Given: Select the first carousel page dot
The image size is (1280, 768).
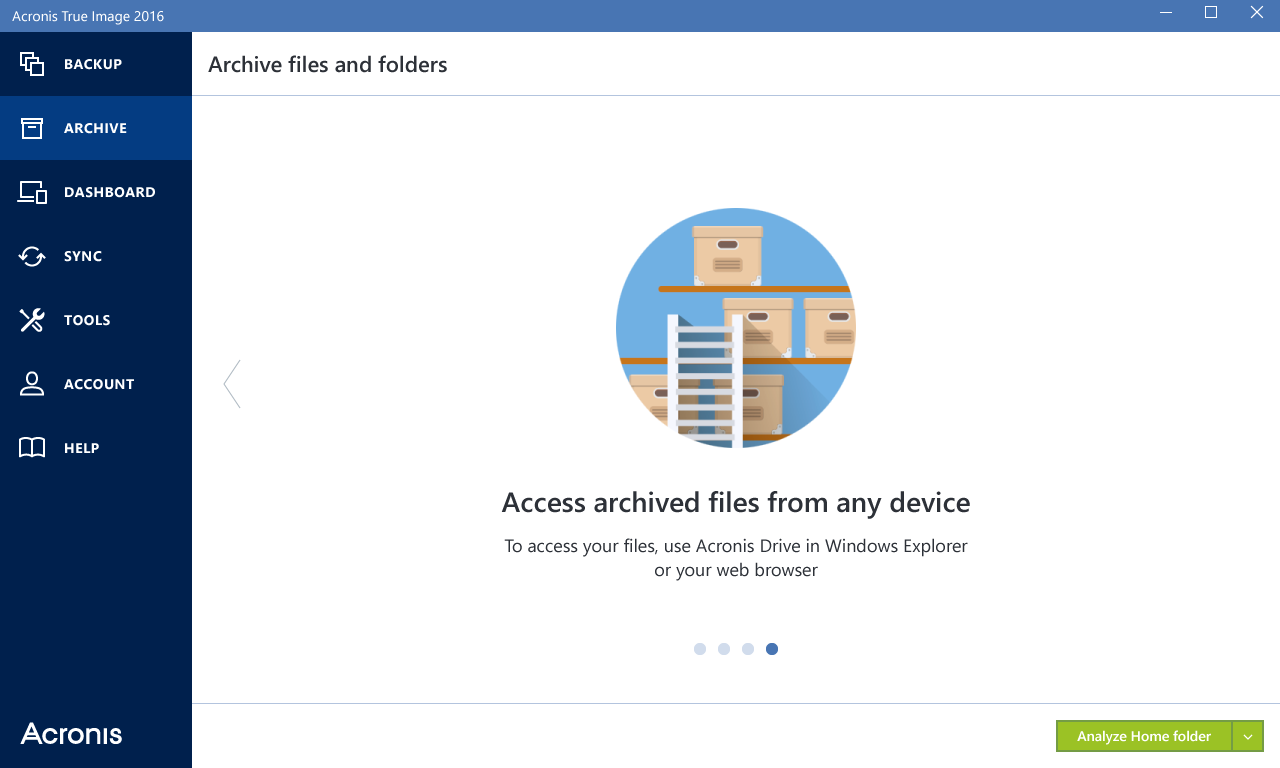Looking at the screenshot, I should pos(700,649).
